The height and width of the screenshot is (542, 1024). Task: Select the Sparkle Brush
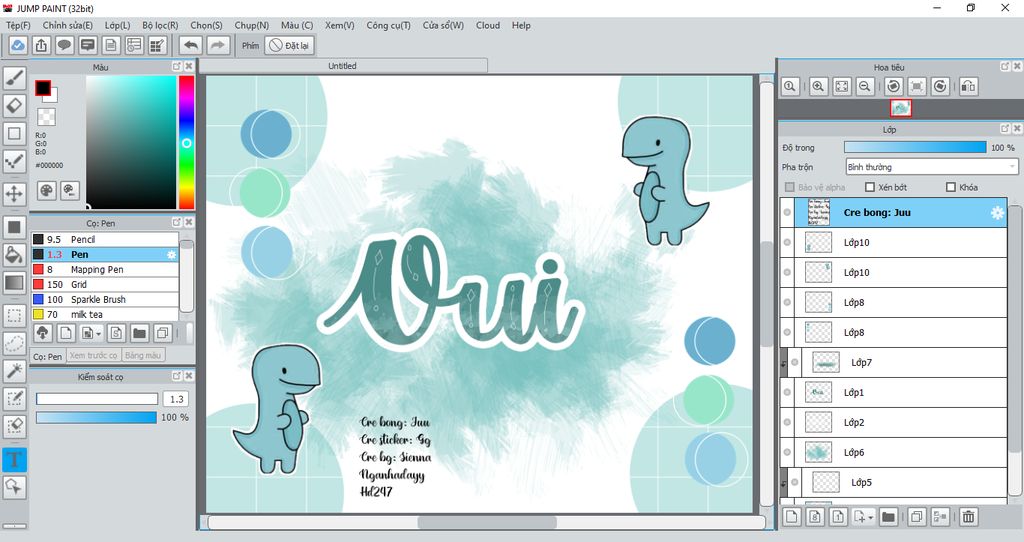pos(104,300)
